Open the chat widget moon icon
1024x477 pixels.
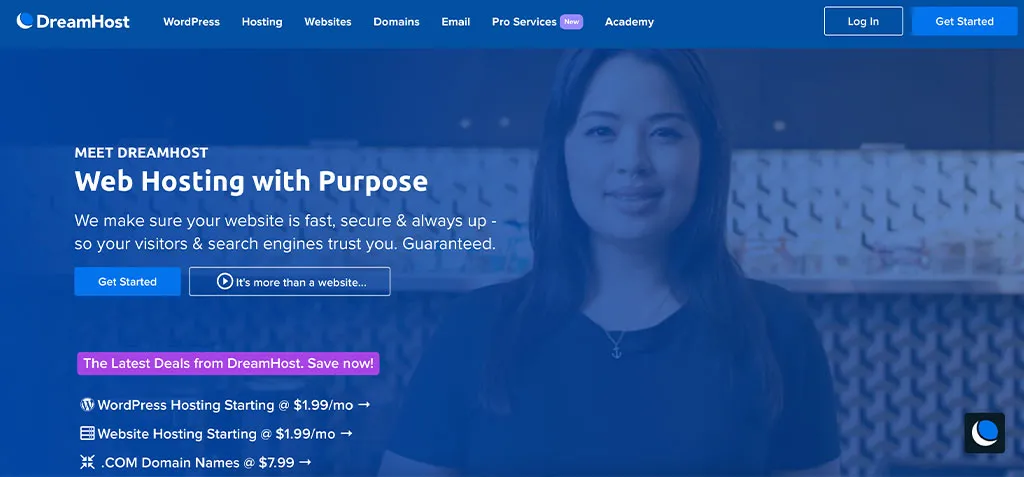(984, 433)
